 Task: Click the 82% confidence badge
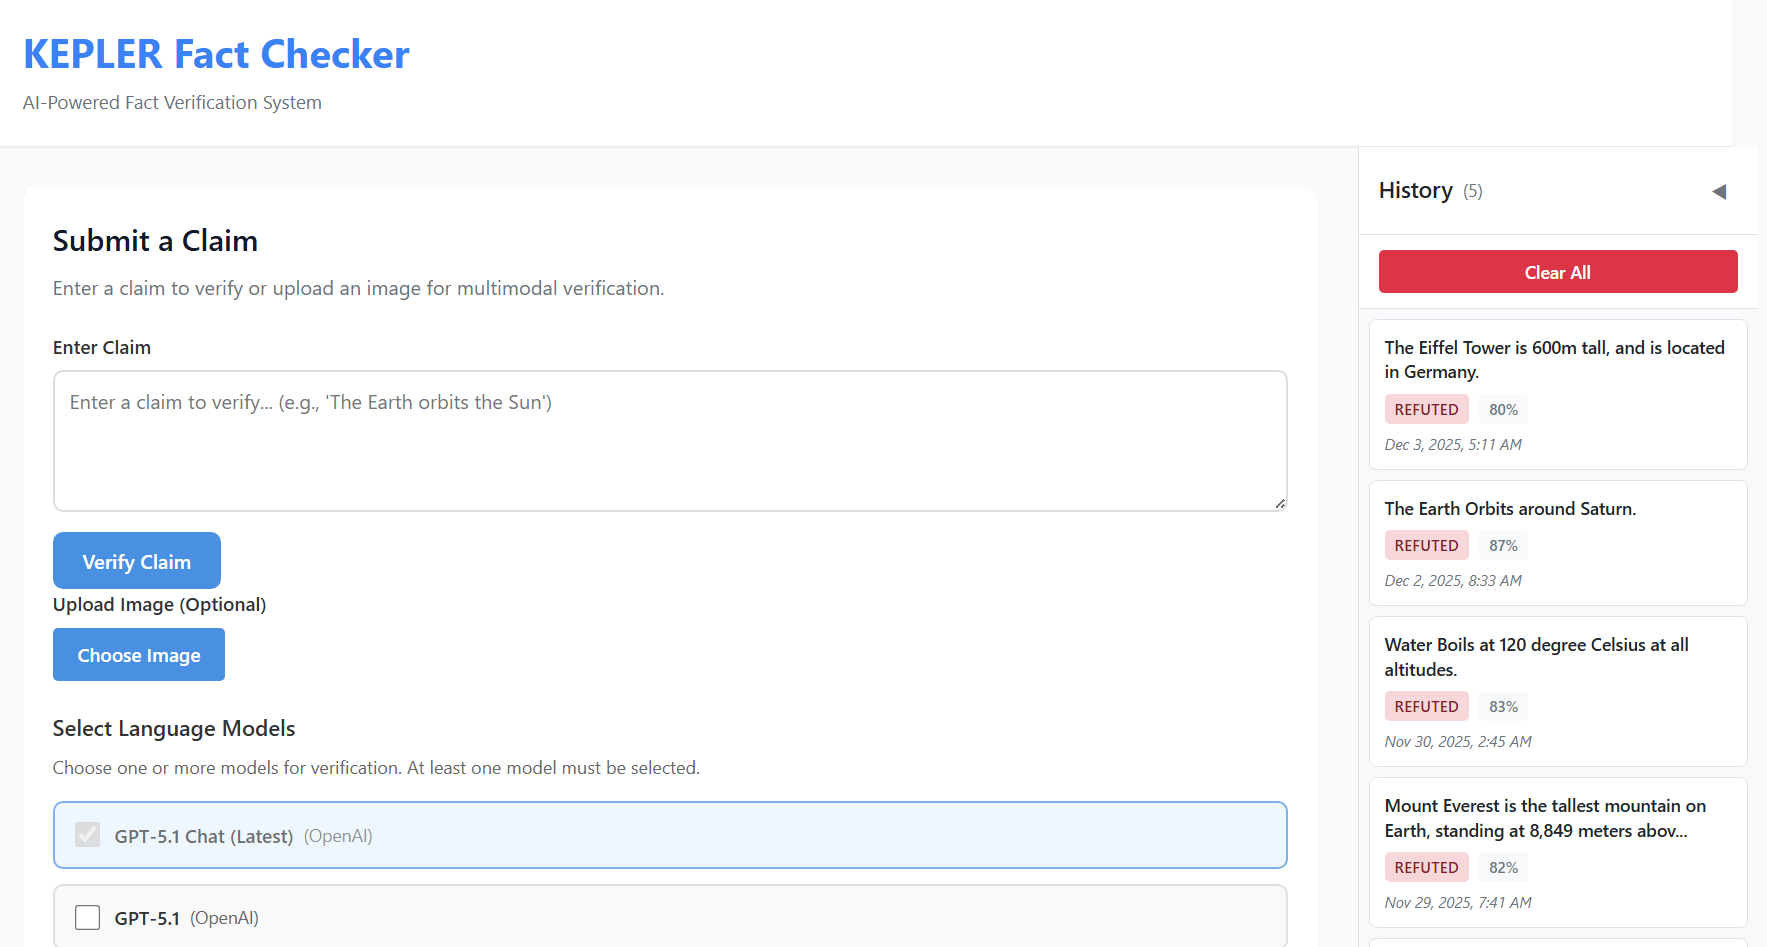click(1503, 868)
